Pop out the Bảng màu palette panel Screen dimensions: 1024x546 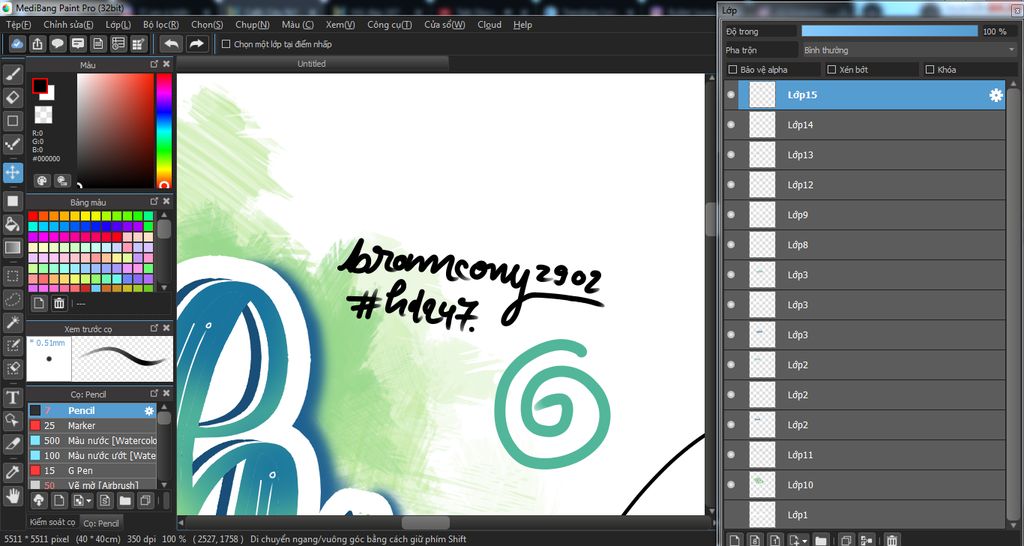pyautogui.click(x=154, y=202)
